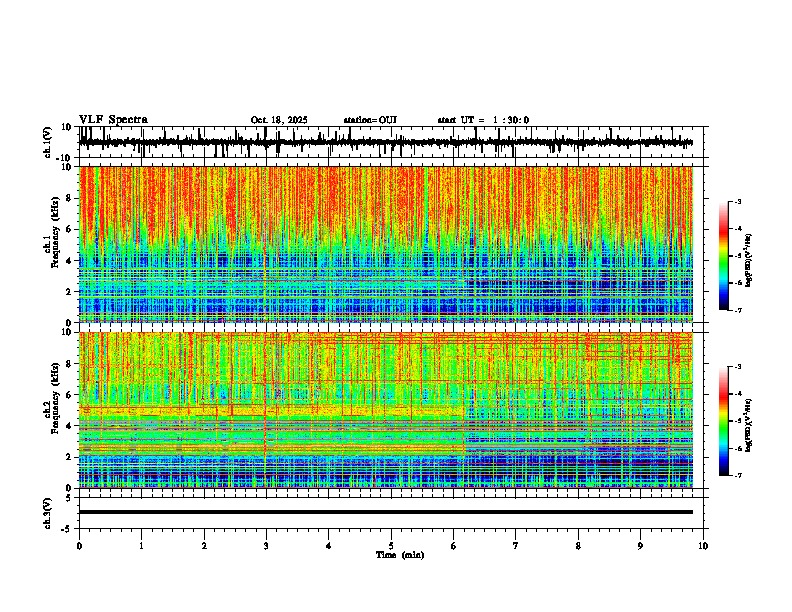This screenshot has width=792, height=612.
Task: Click the '-3' label on ch.2 color scale
Action: click(x=737, y=367)
